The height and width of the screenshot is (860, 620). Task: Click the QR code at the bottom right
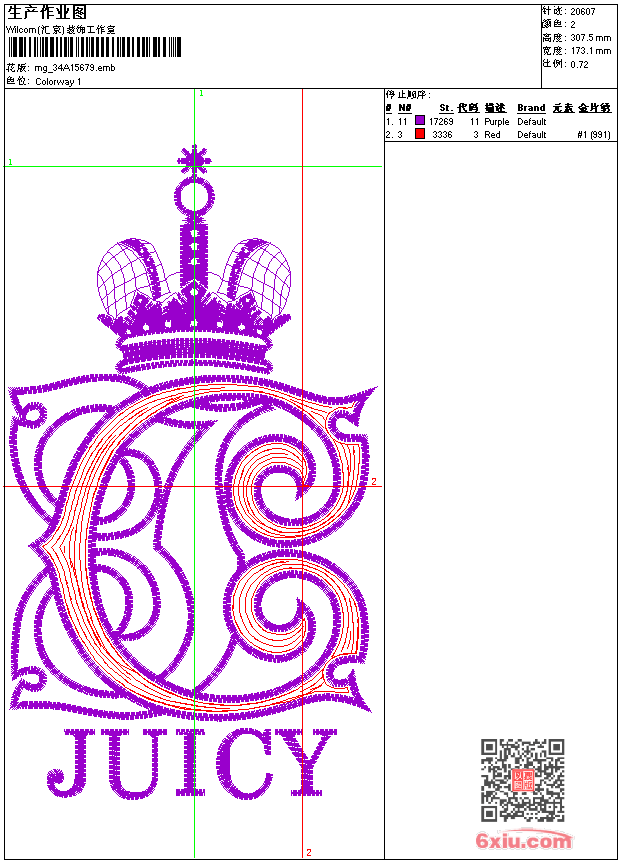pyautogui.click(x=523, y=780)
